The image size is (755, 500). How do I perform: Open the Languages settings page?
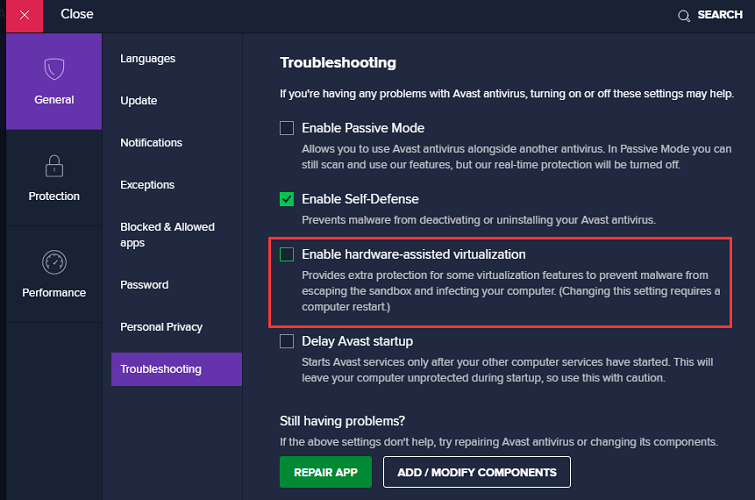point(148,59)
